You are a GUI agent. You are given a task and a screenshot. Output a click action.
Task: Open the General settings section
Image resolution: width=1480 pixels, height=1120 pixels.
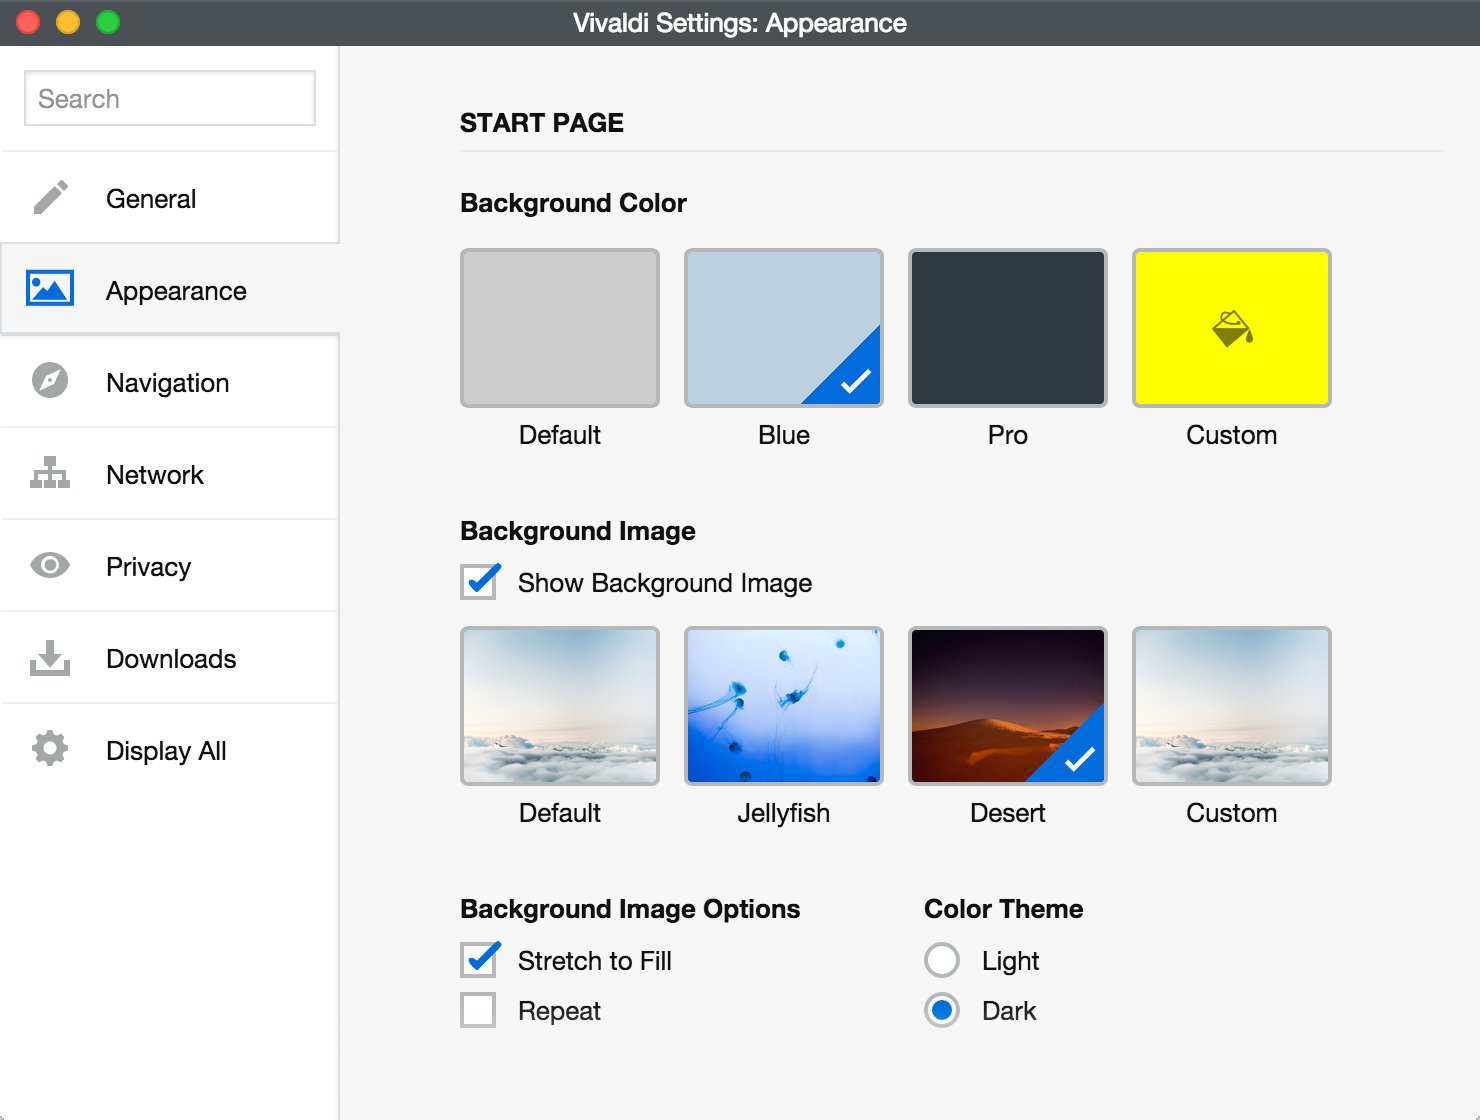pyautogui.click(x=170, y=198)
